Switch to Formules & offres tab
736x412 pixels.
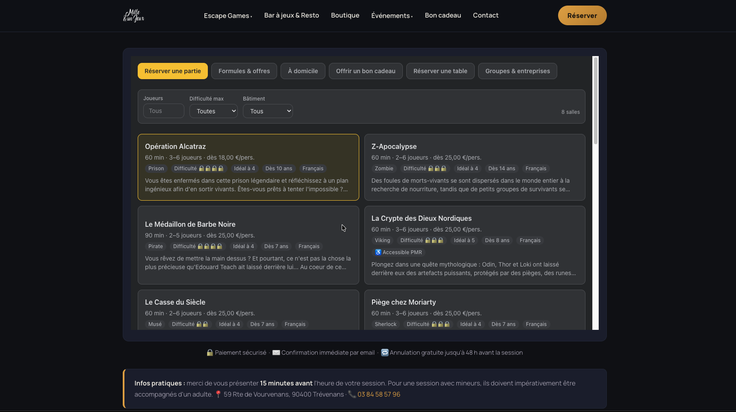tap(244, 71)
